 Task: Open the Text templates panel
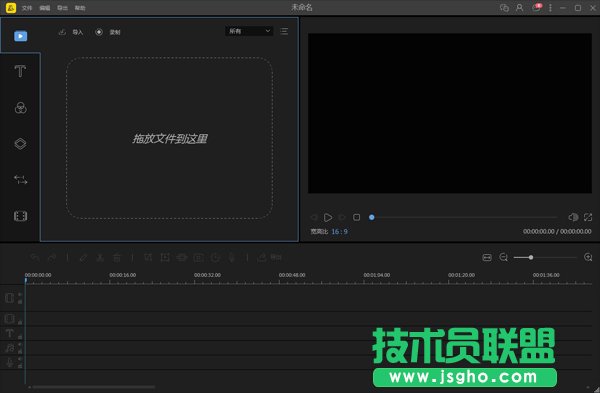tap(20, 71)
